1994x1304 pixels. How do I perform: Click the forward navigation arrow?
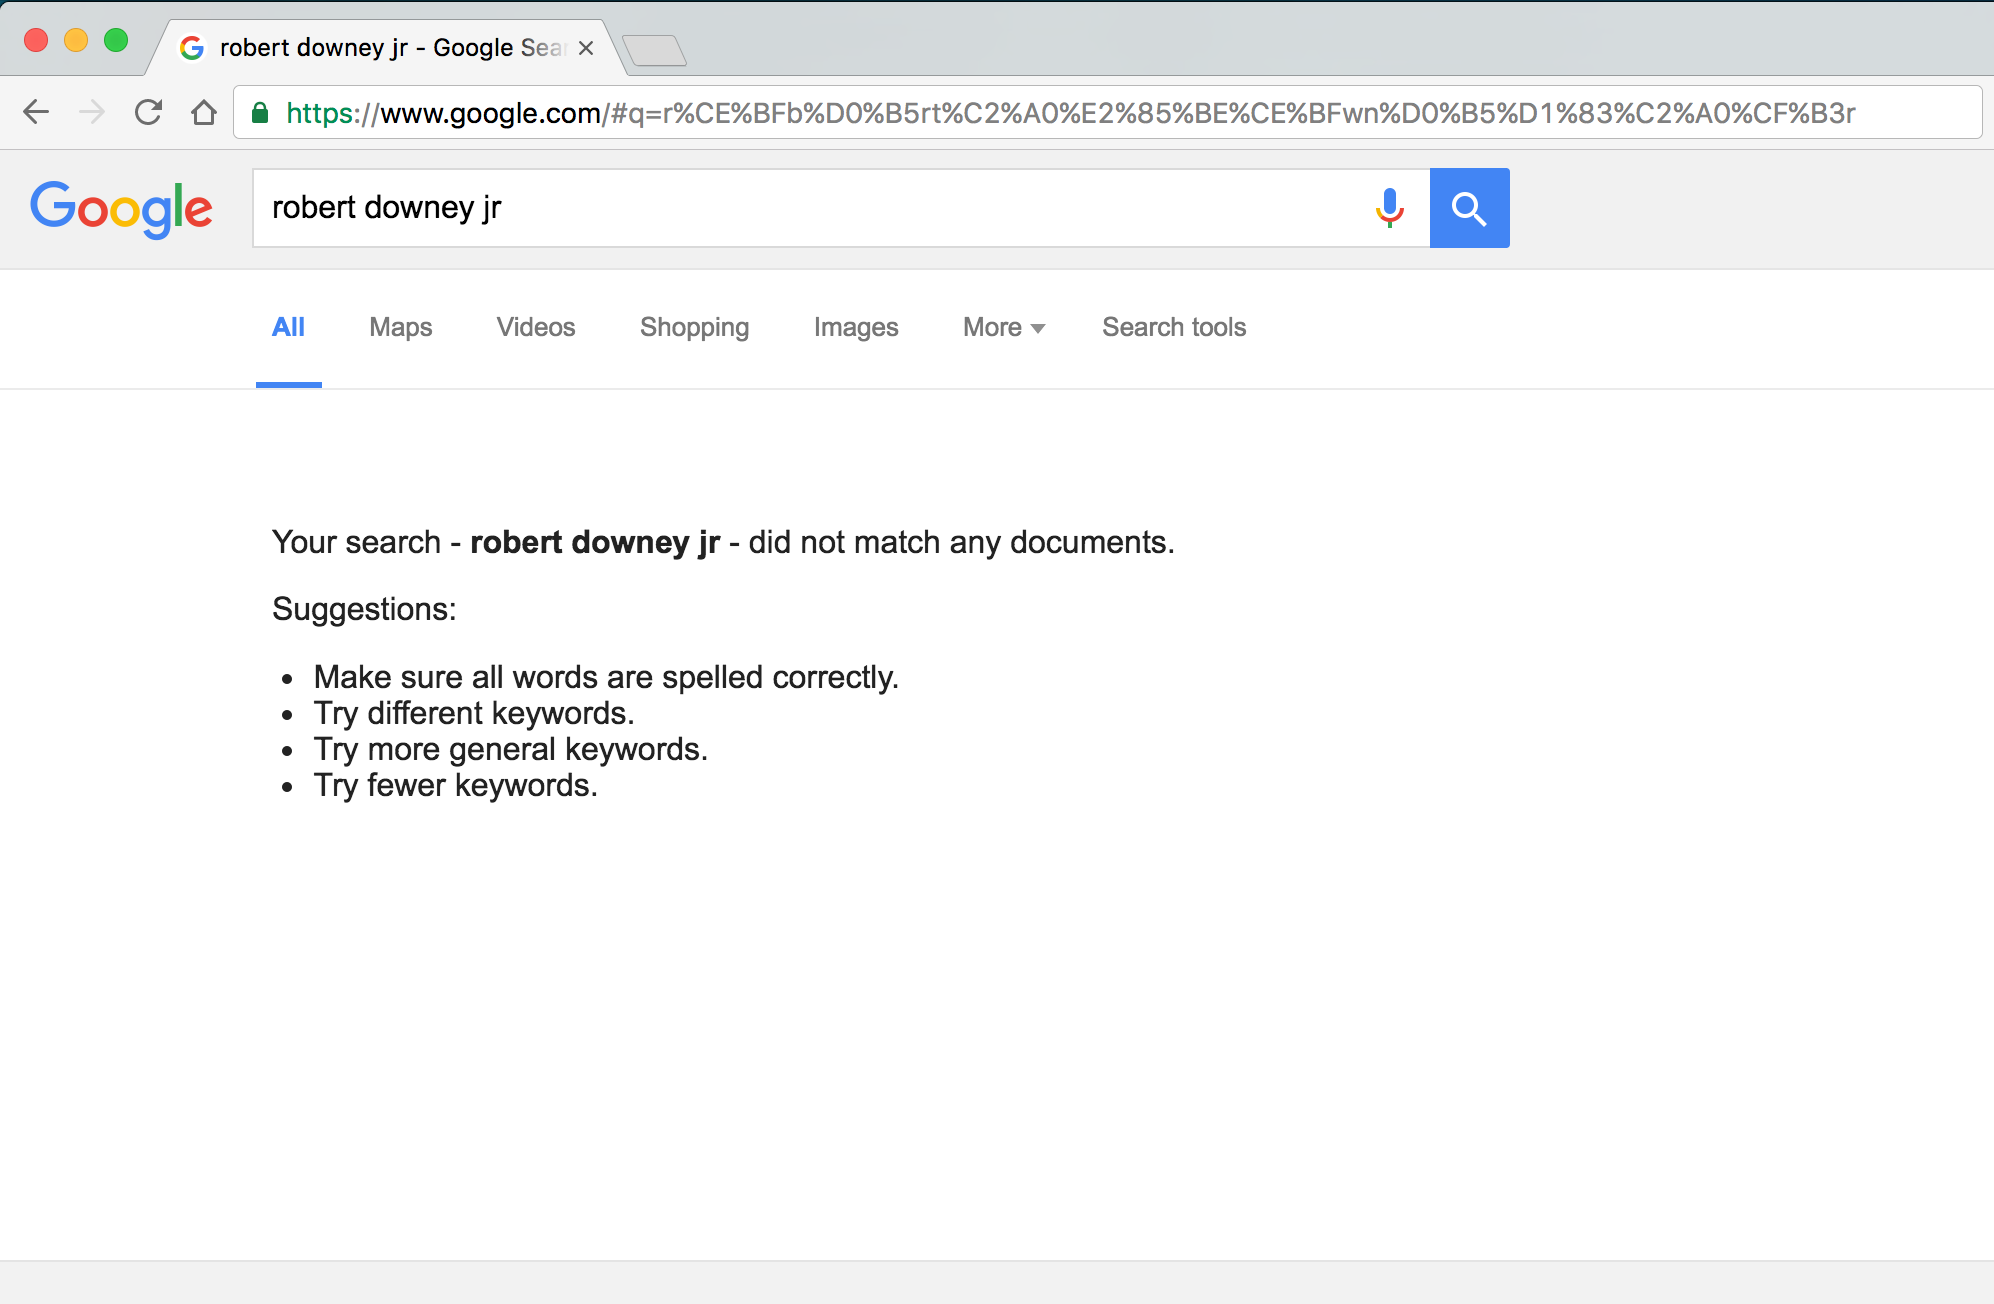coord(92,112)
